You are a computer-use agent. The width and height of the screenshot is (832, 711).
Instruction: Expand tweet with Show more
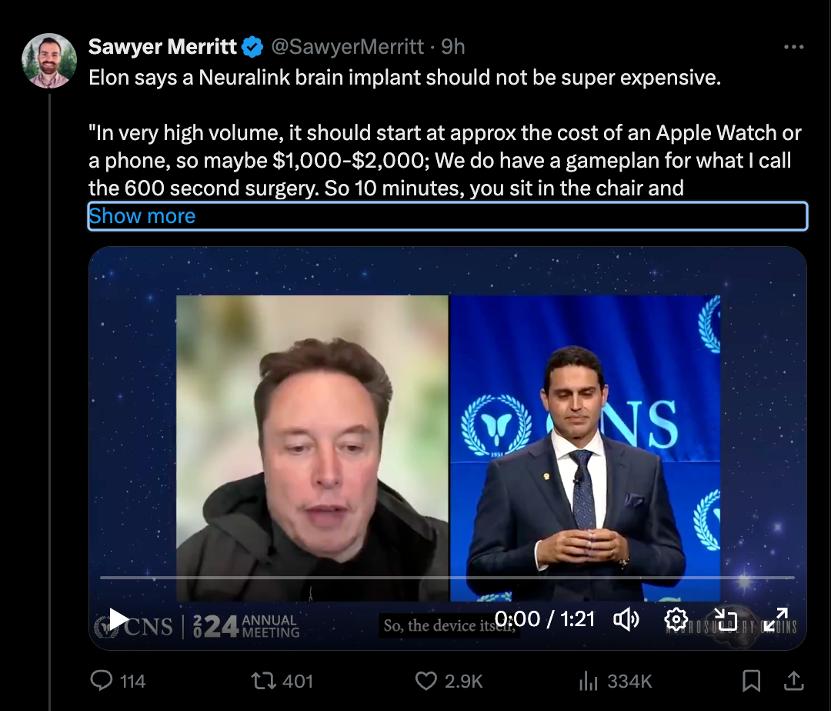pos(142,216)
